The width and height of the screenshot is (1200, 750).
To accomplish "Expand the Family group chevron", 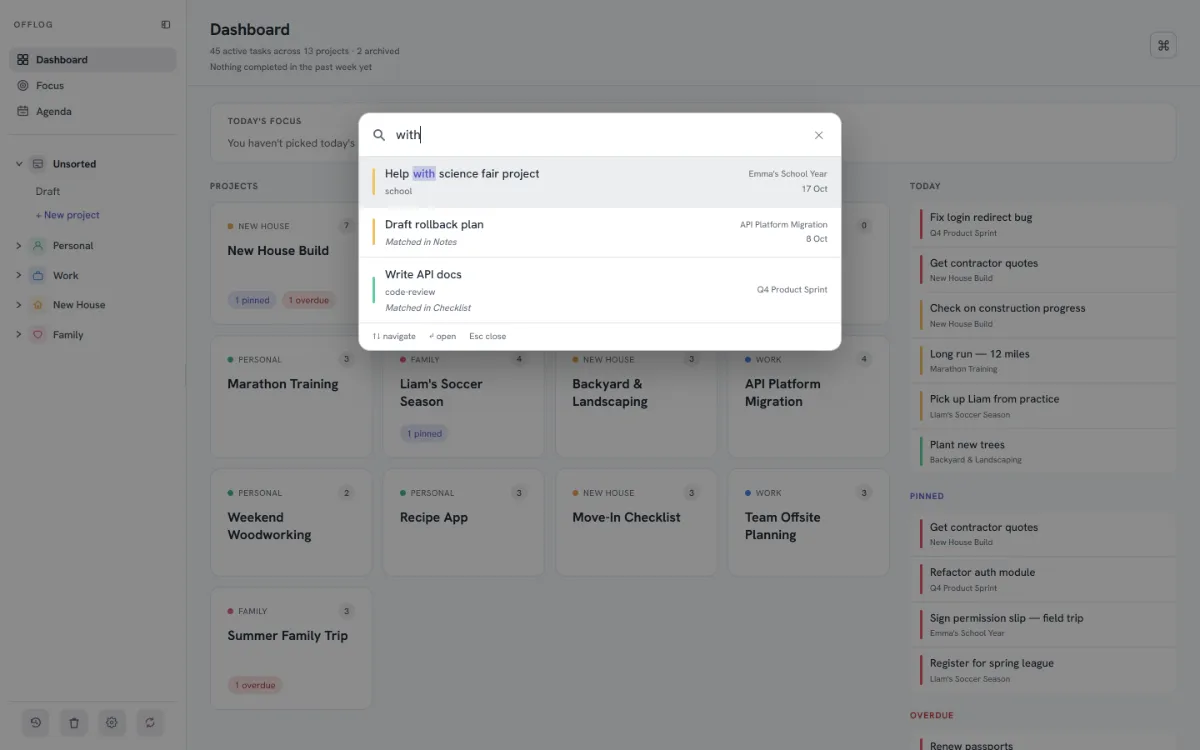I will [x=18, y=335].
